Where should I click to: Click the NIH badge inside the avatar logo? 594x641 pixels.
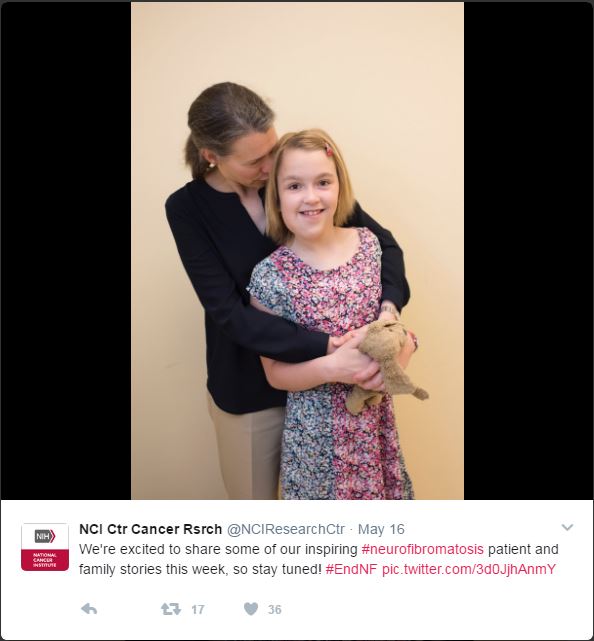pos(45,536)
